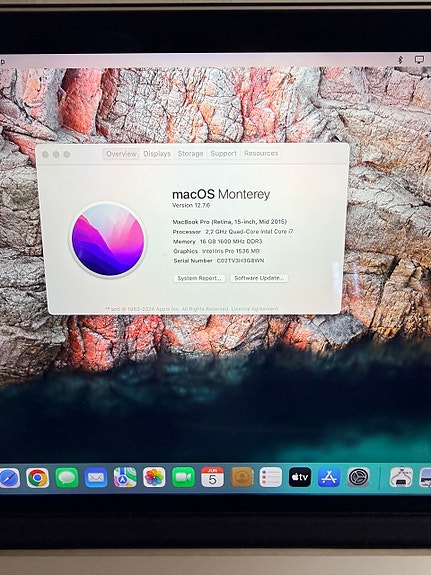Switch to the Storage tab
The height and width of the screenshot is (575, 431).
190,154
